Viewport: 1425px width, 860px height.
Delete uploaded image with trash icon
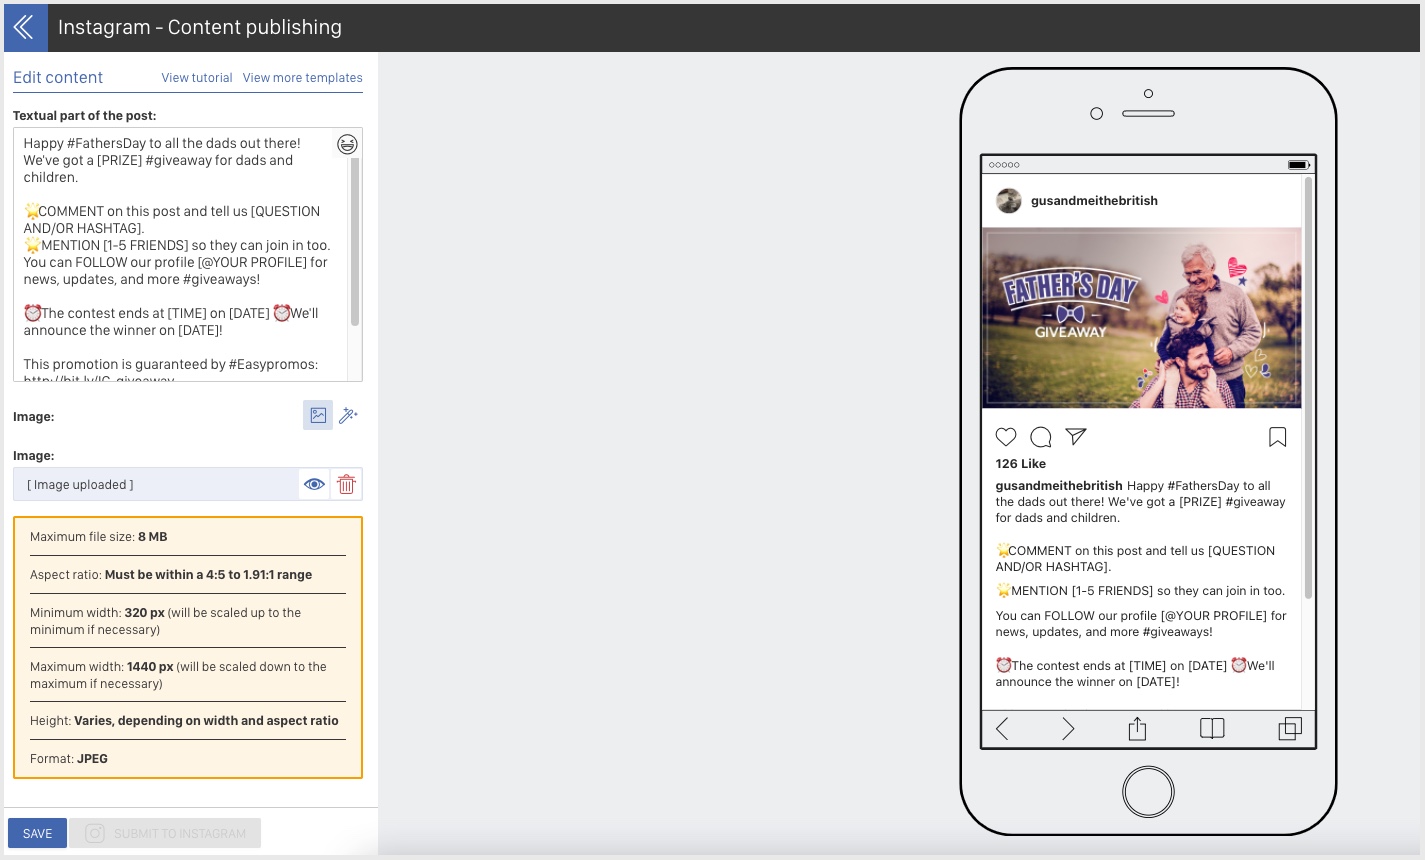pos(346,484)
